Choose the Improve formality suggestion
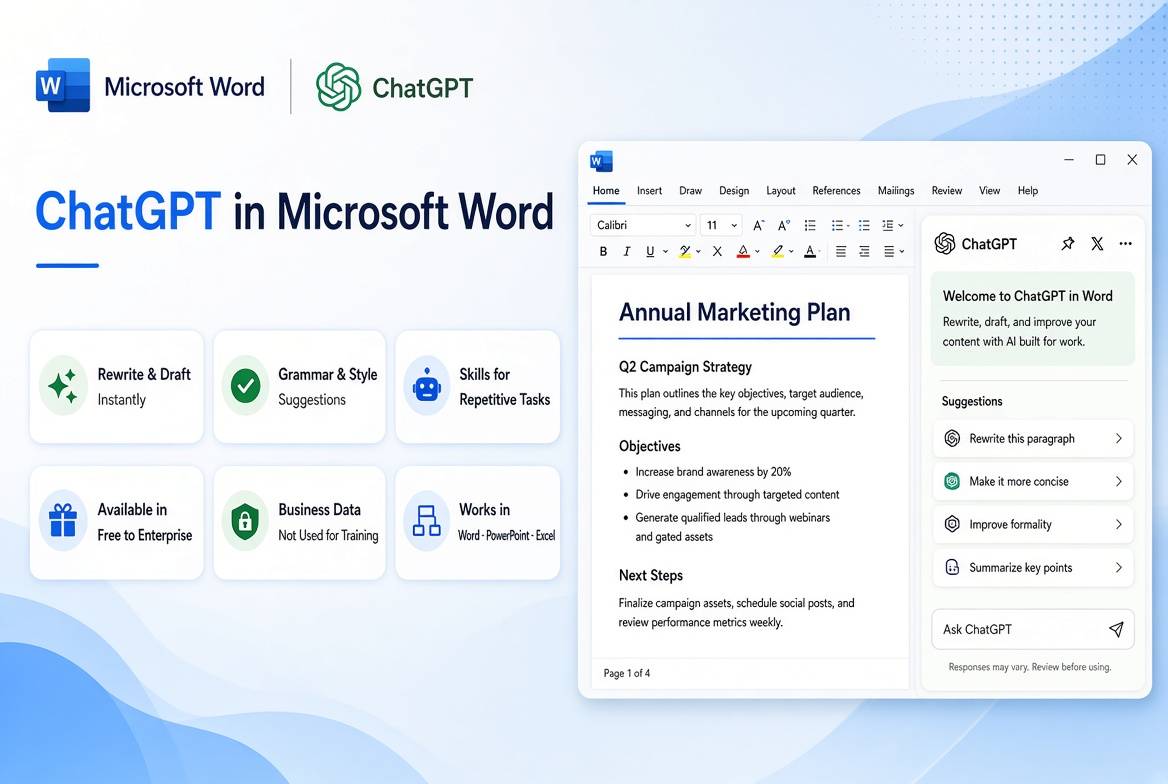The width and height of the screenshot is (1168, 784). coord(1033,524)
